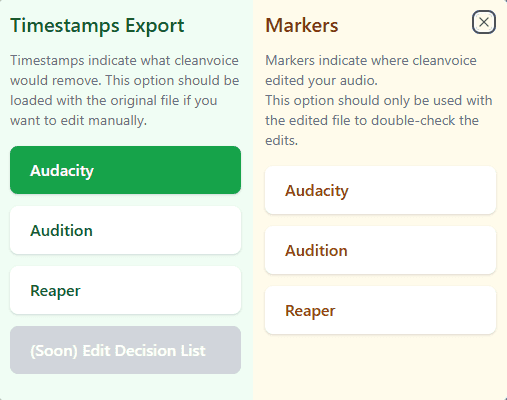Image resolution: width=507 pixels, height=400 pixels.
Task: Export timestamps for Audacity (green button)
Action: click(125, 170)
